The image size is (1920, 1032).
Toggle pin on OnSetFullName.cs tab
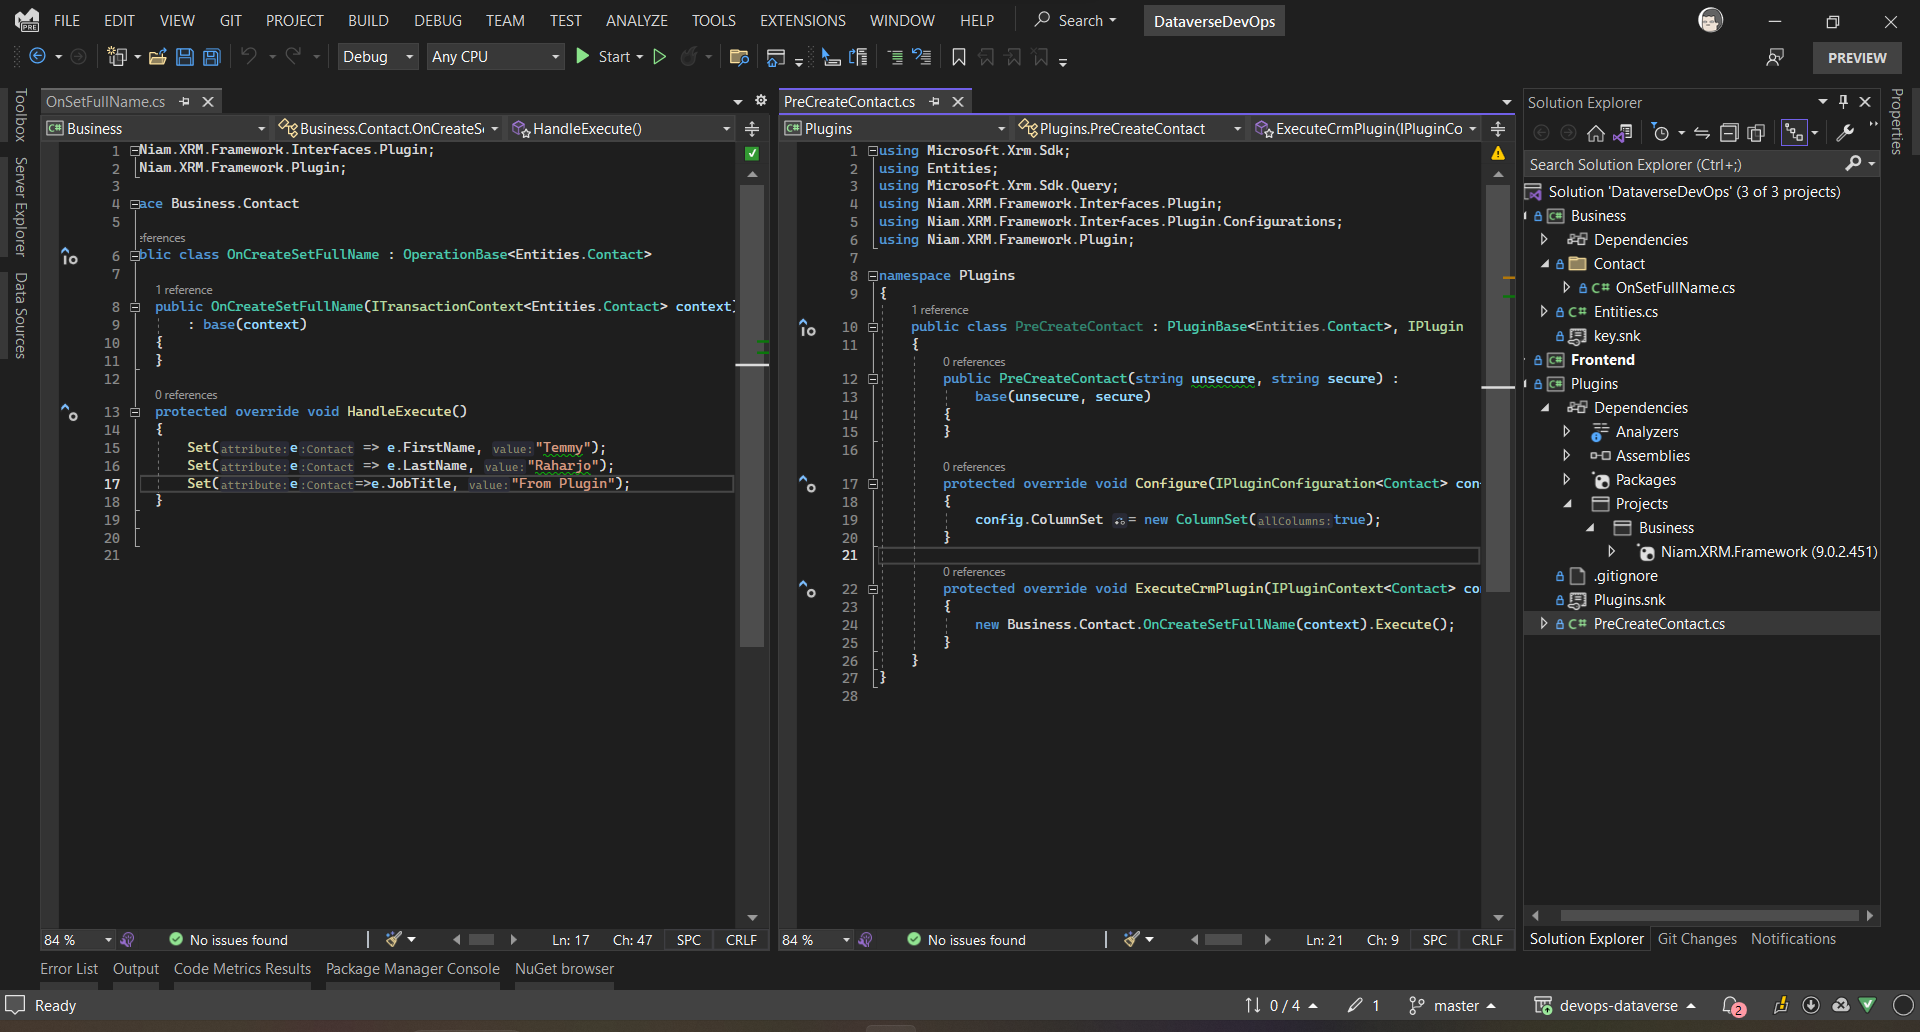coord(185,101)
